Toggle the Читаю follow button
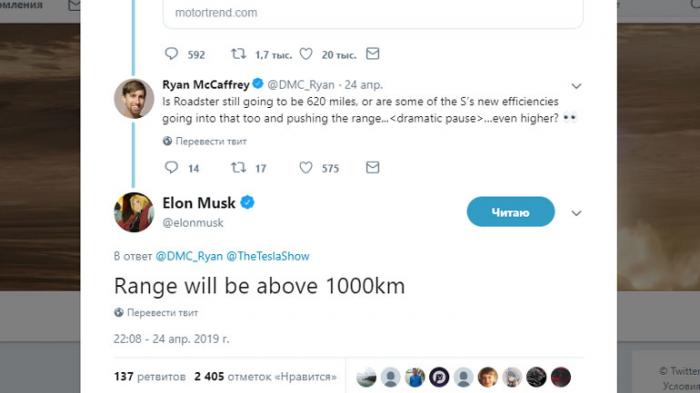This screenshot has width=700, height=393. tap(511, 212)
